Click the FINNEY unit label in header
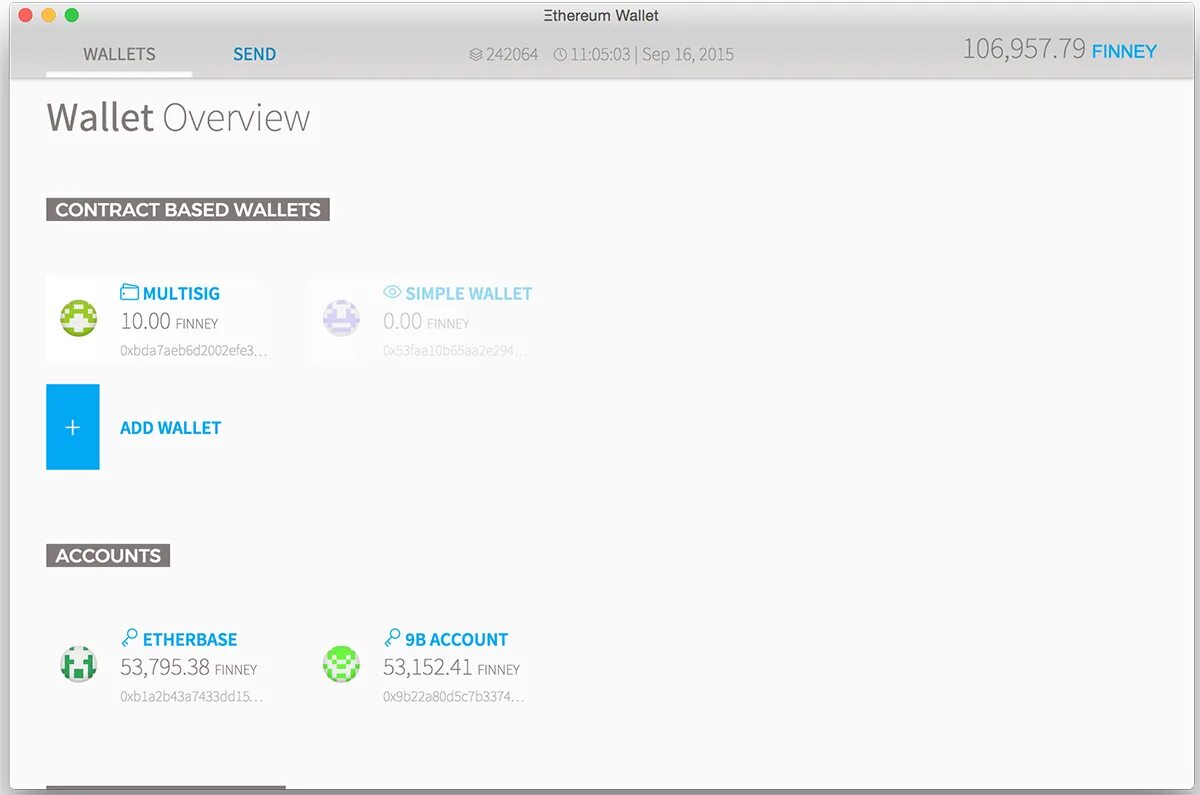The height and width of the screenshot is (795, 1200). 1124,51
